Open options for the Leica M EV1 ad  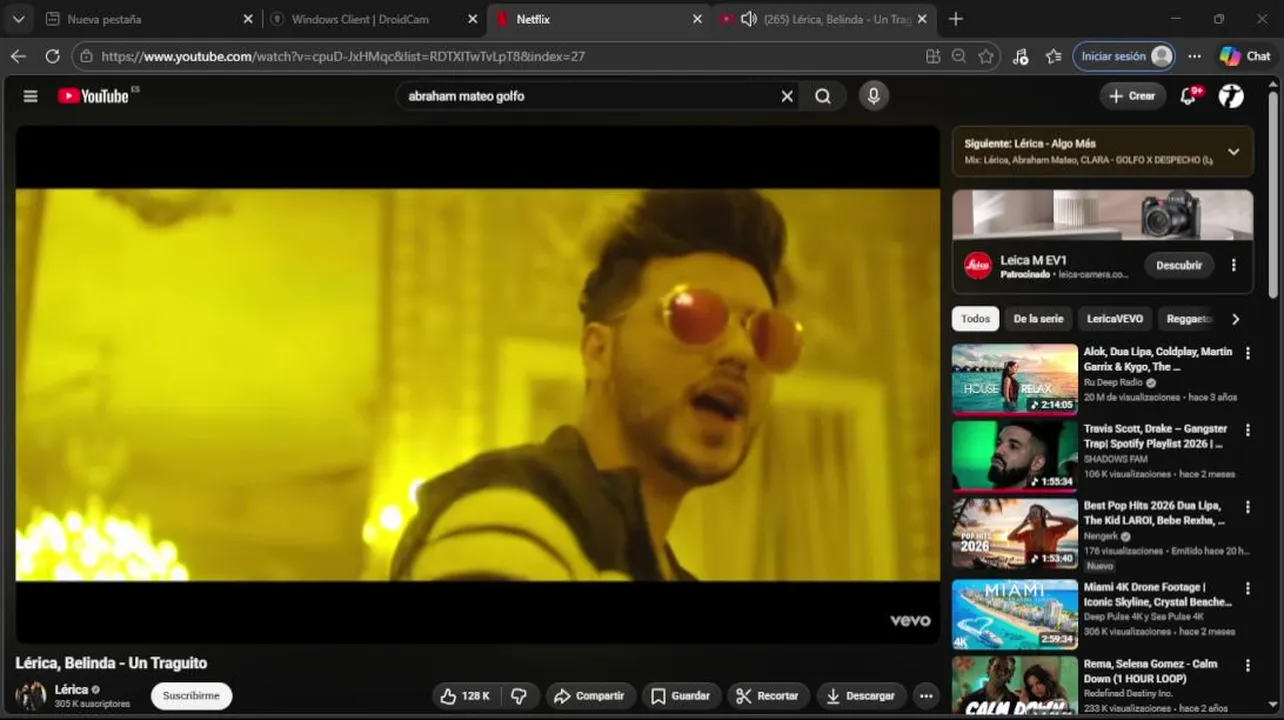1233,265
